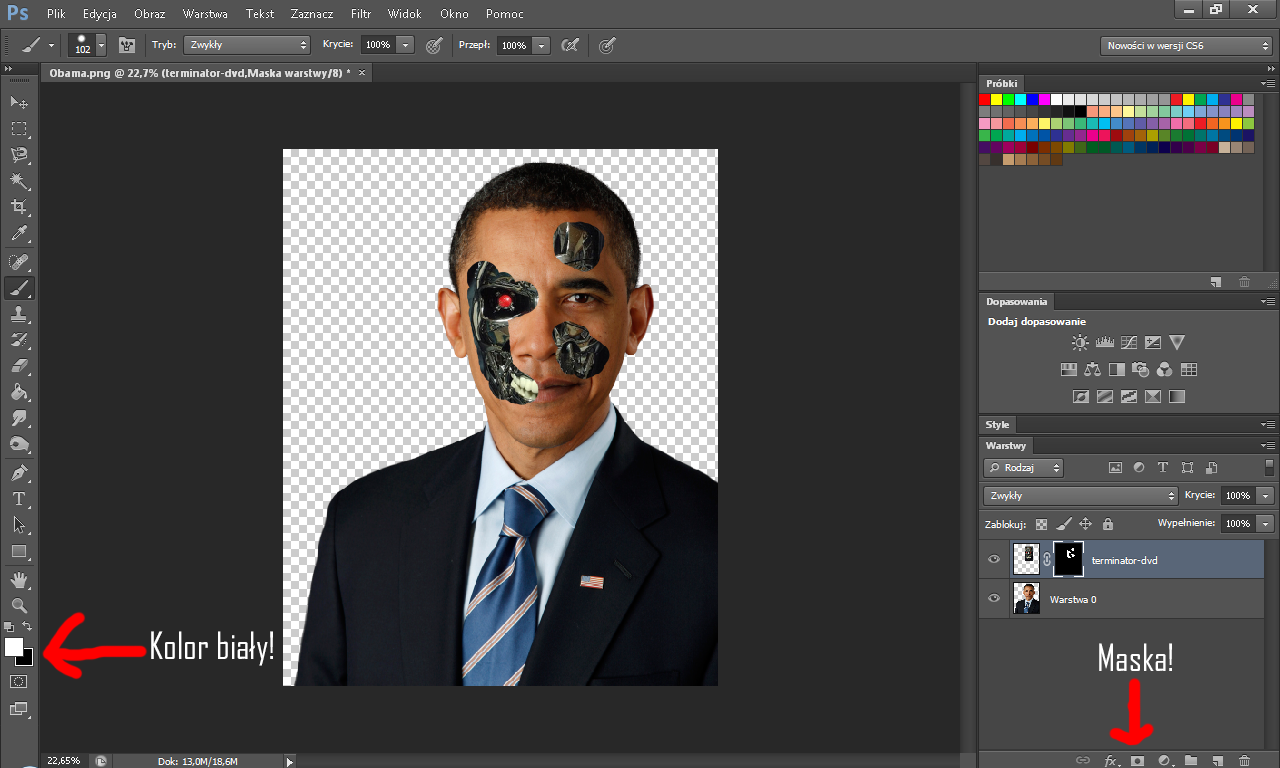The width and height of the screenshot is (1280, 768).
Task: Toggle layer filtering switch
Action: [x=1269, y=467]
